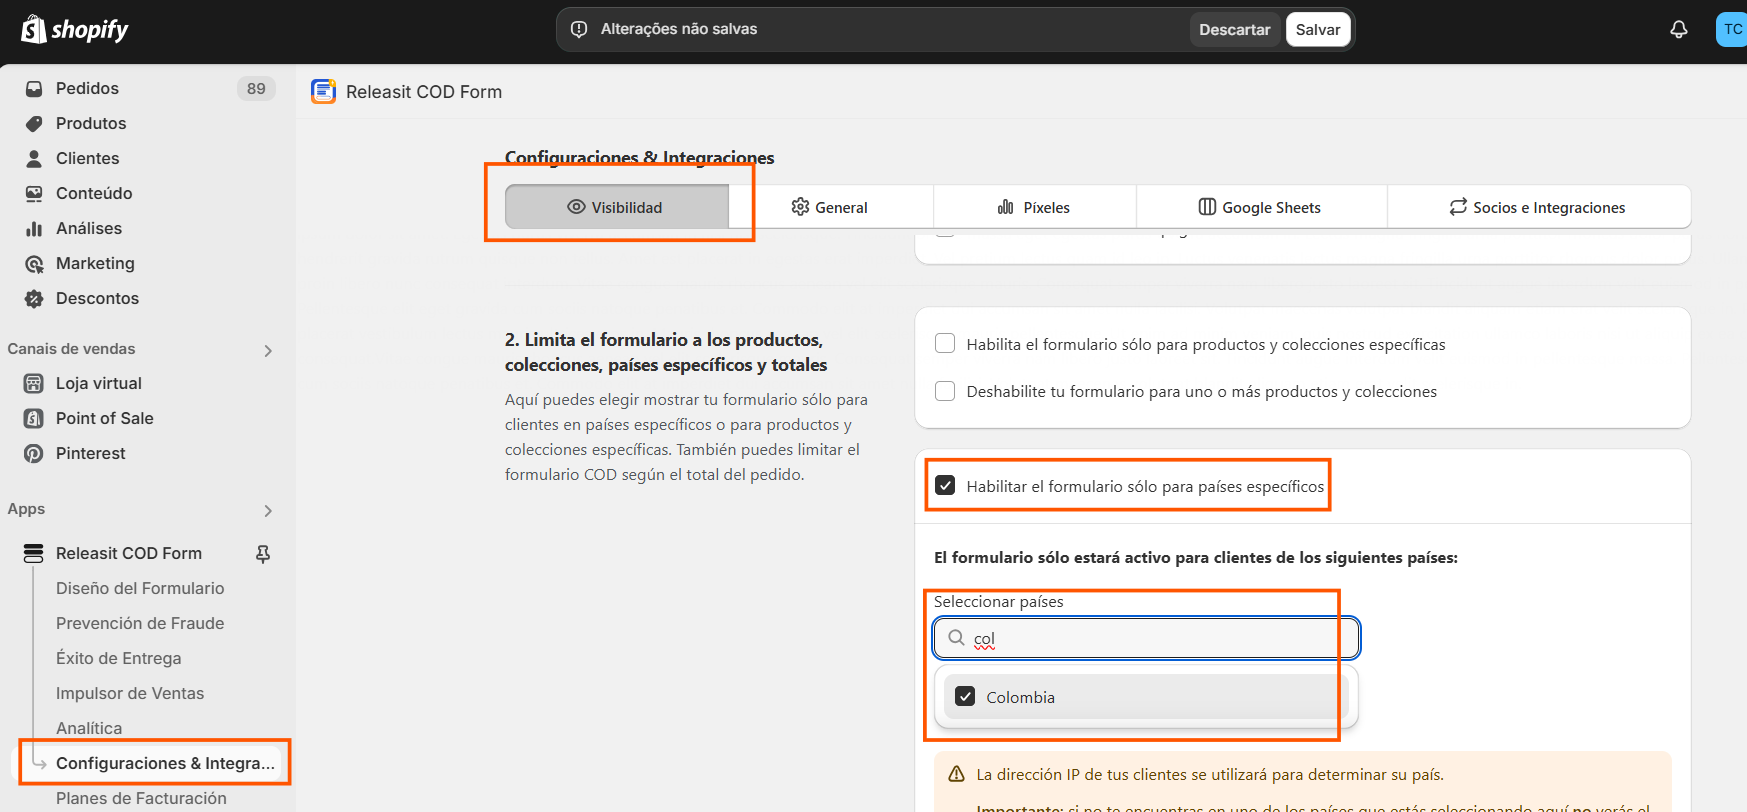This screenshot has width=1747, height=812.
Task: Click the Descontos badge icon
Action: (34, 298)
